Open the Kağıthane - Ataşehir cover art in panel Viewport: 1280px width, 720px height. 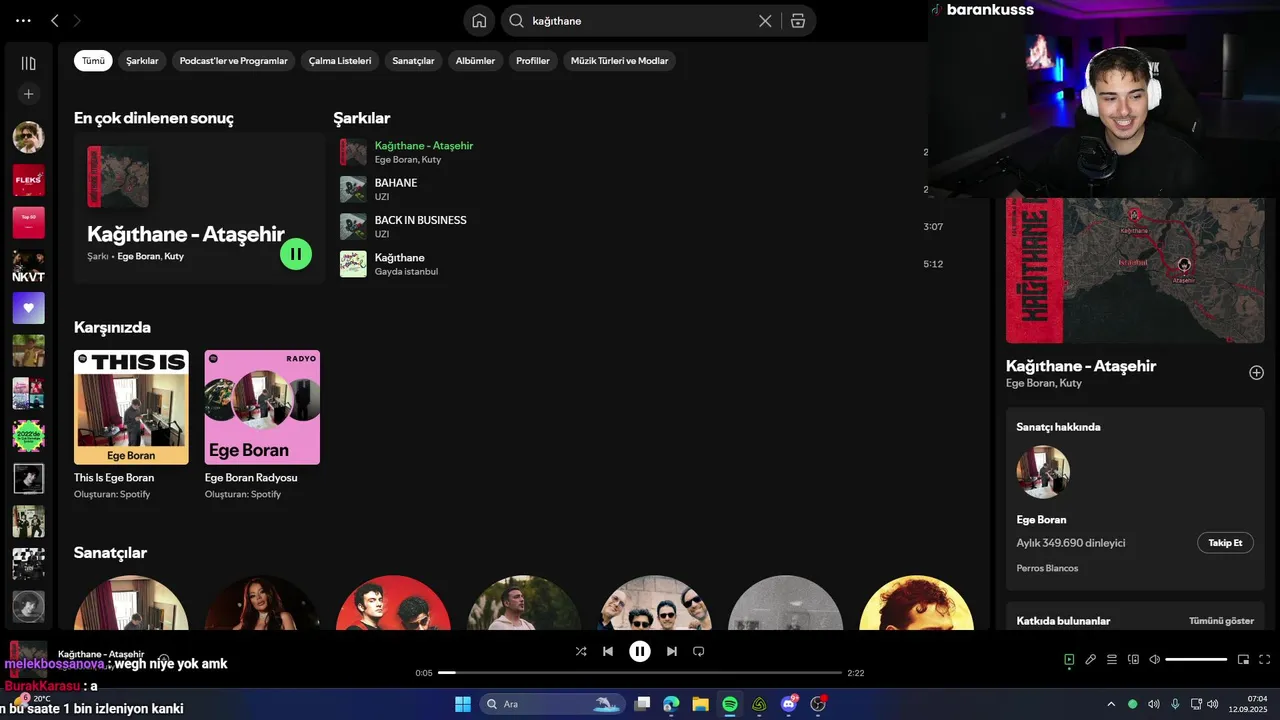coord(1135,270)
